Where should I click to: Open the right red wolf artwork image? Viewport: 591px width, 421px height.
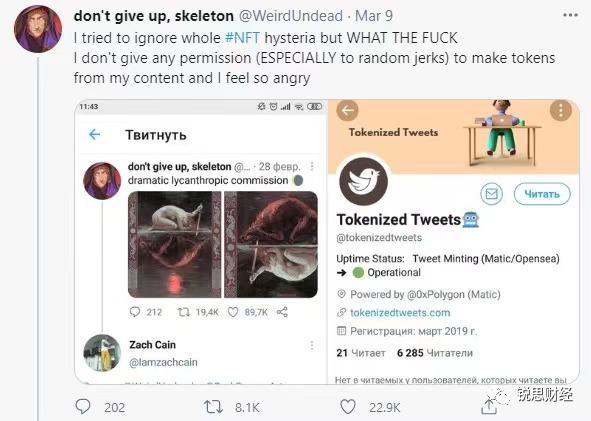tap(271, 245)
